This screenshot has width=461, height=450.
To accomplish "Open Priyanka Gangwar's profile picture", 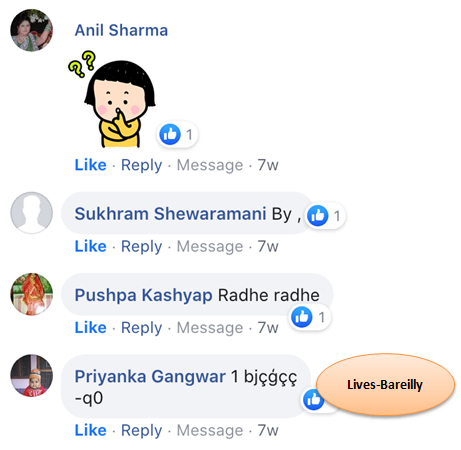I will pos(32,376).
